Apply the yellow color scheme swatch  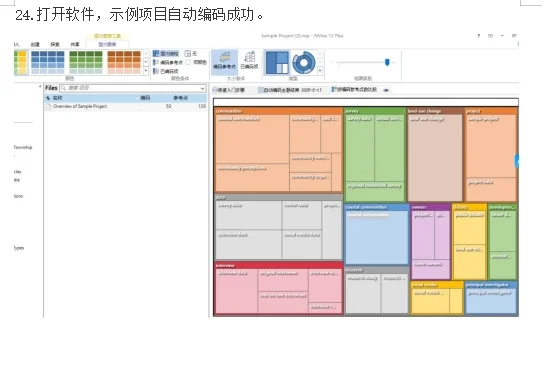[x=21, y=62]
